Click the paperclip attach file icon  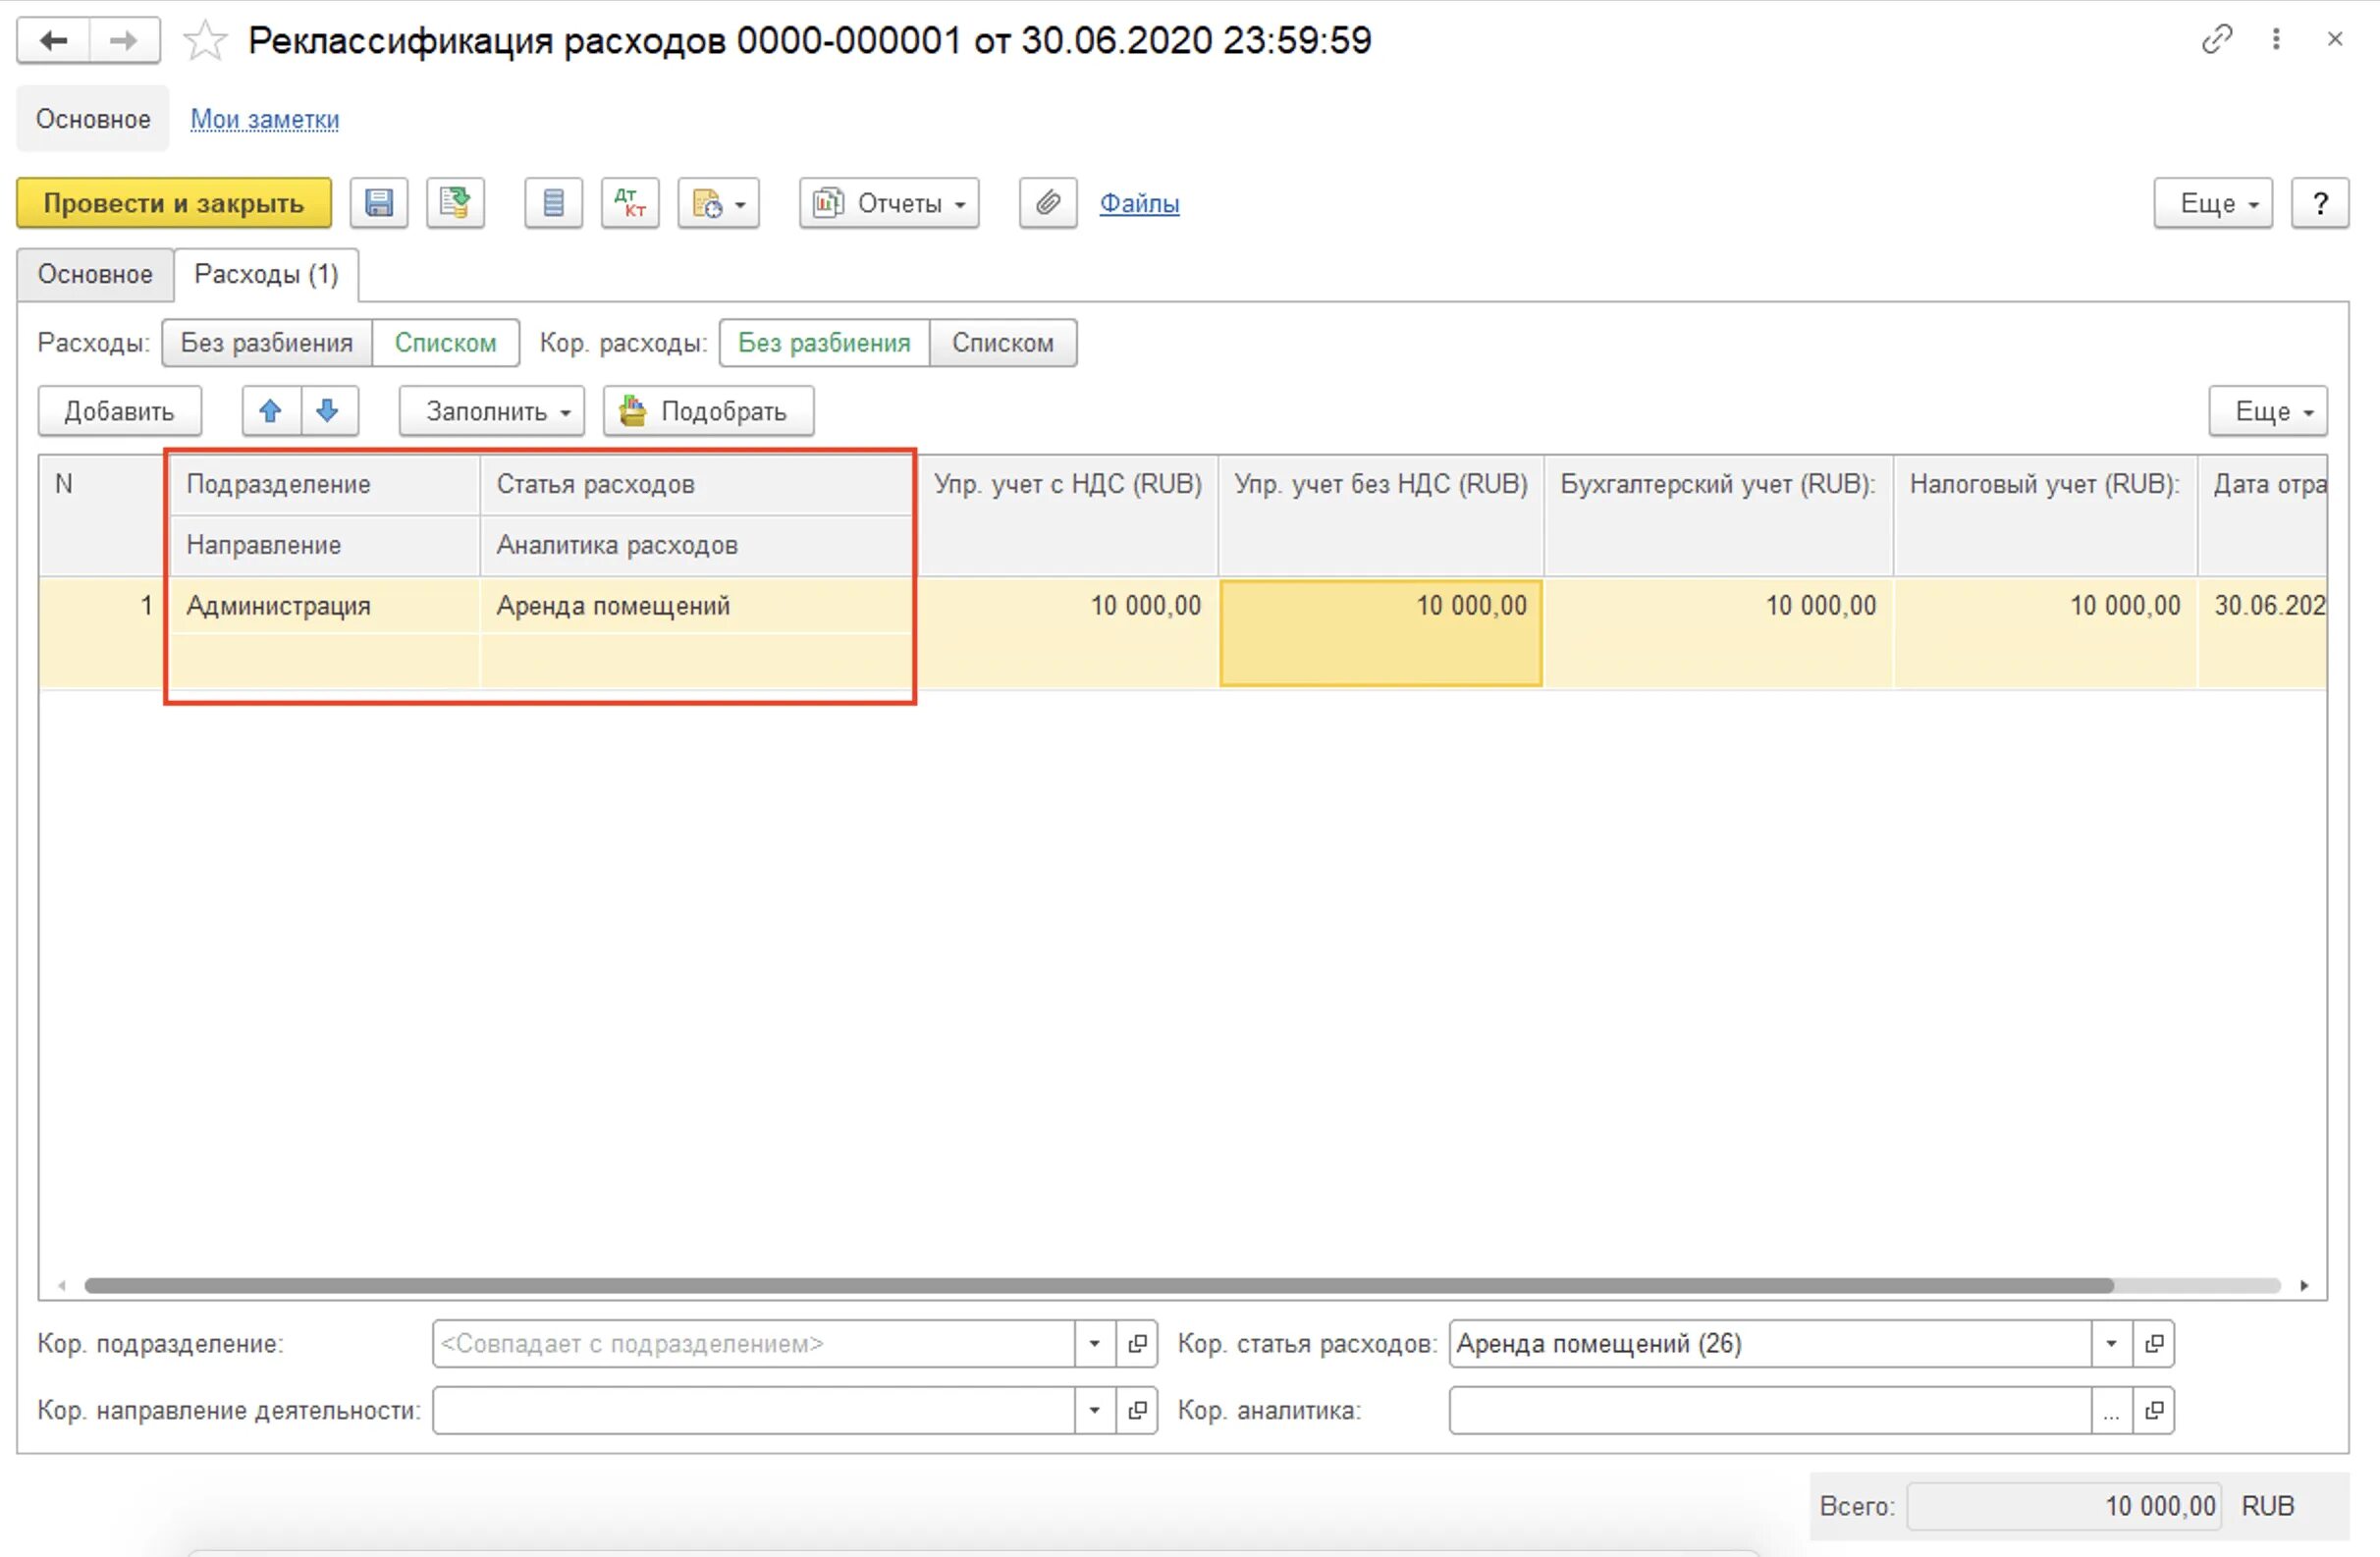[x=1047, y=204]
